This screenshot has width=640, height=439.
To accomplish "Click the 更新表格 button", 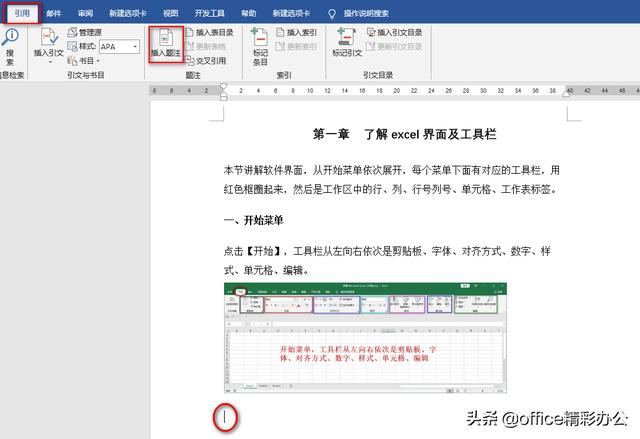I will click(x=206, y=47).
